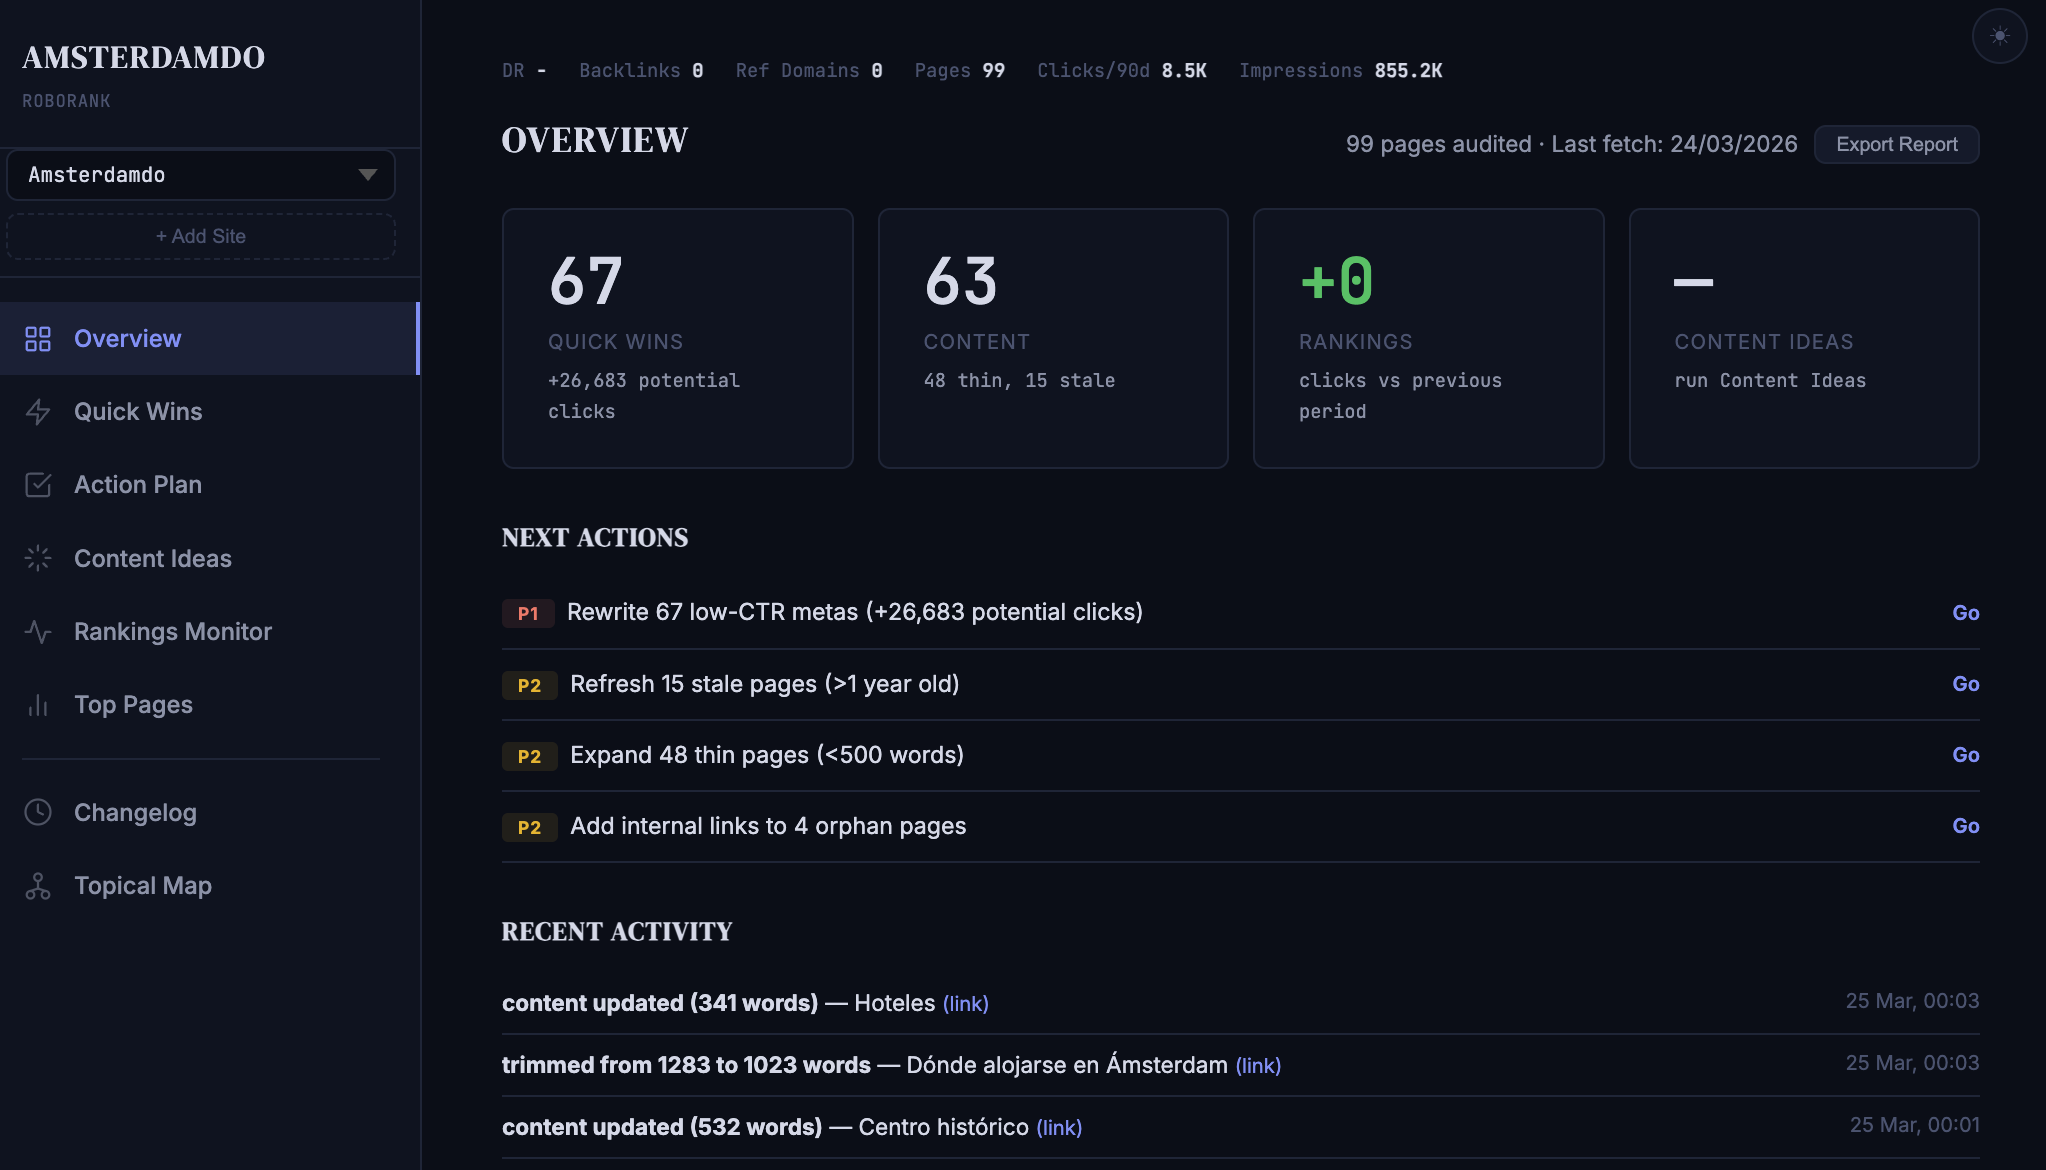Open link for Dónde alojarse en Ámsterdam
Image resolution: width=2046 pixels, height=1170 pixels.
[1257, 1065]
